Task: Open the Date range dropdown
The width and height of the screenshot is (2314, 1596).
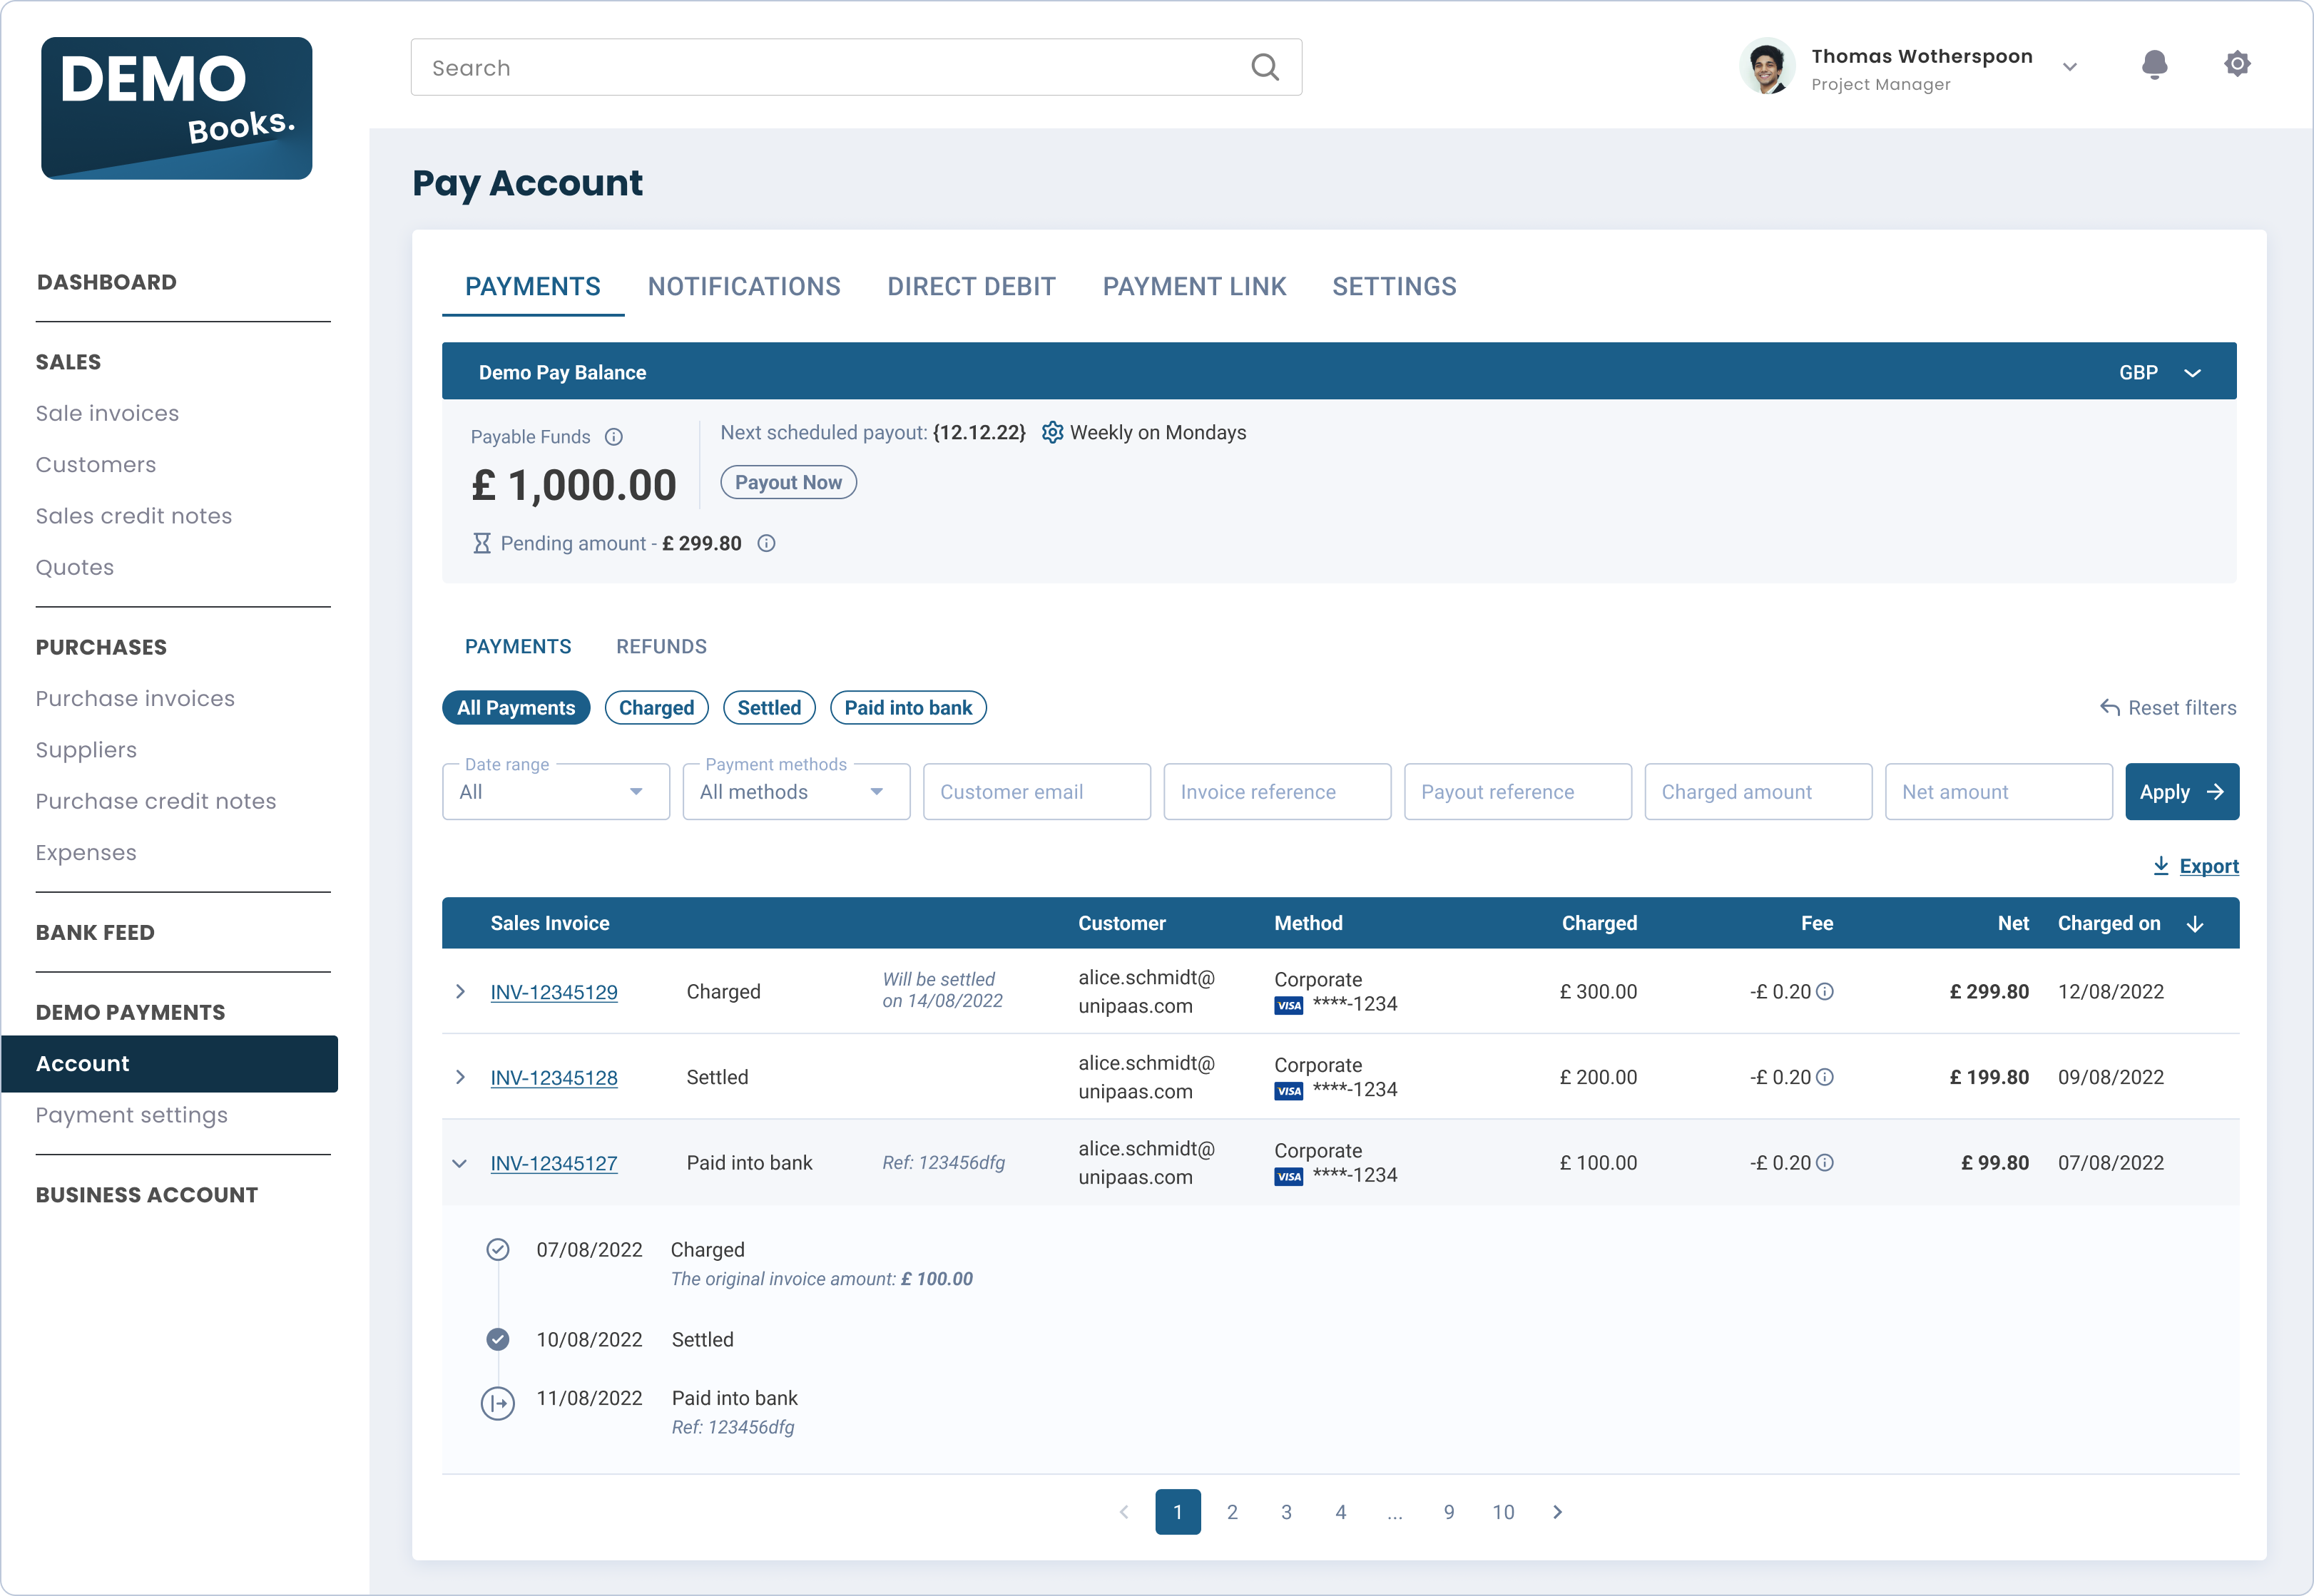Action: [x=555, y=792]
